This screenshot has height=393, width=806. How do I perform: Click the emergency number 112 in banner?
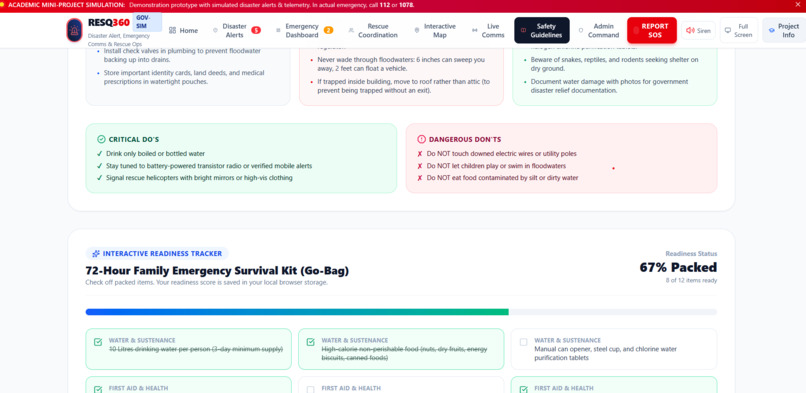pyautogui.click(x=385, y=5)
